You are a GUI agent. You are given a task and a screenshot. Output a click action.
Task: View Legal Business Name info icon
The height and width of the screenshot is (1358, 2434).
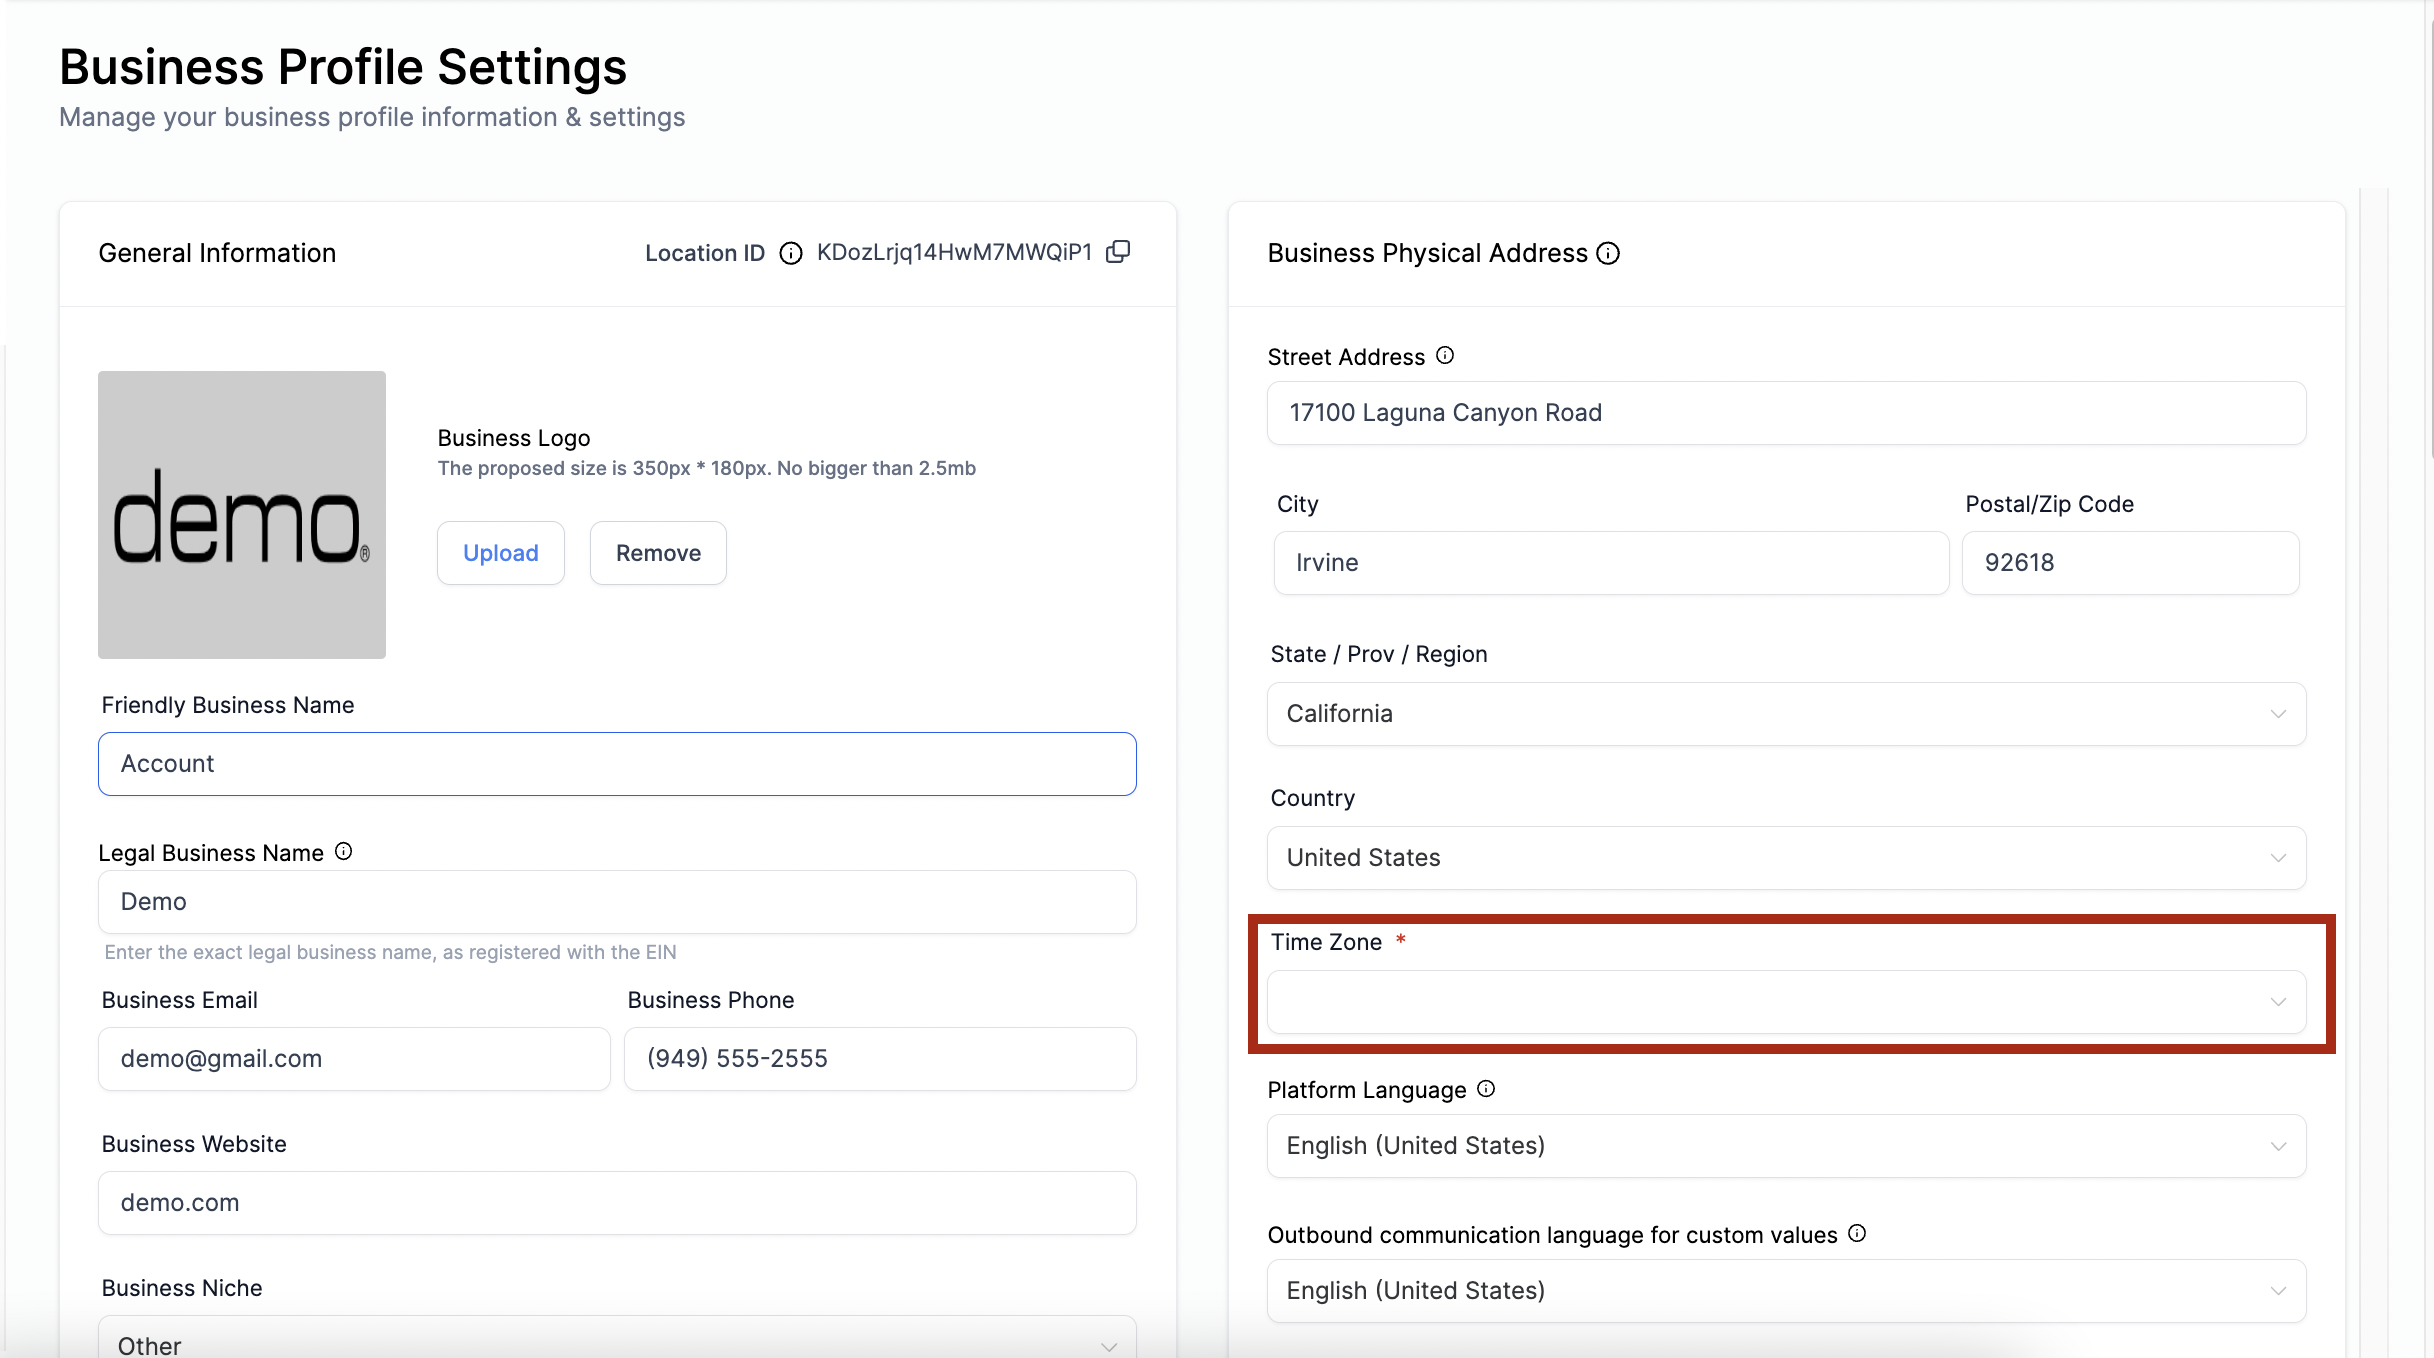[x=344, y=852]
